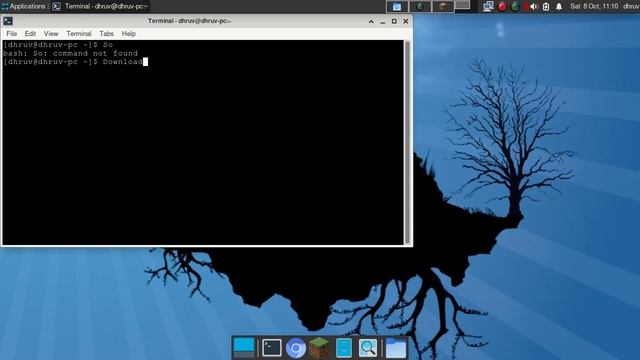640x360 pixels.
Task: Open the Help menu in the terminal
Action: [129, 34]
